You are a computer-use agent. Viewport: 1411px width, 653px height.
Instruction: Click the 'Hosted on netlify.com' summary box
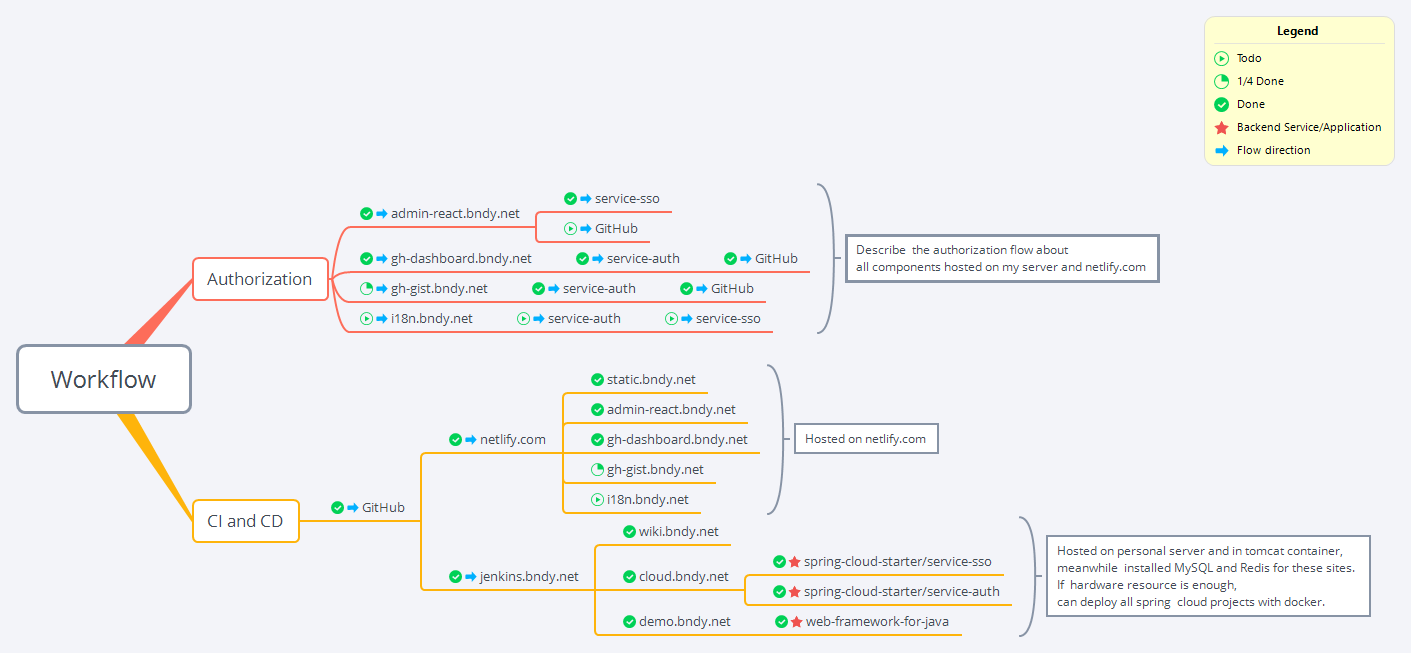866,439
